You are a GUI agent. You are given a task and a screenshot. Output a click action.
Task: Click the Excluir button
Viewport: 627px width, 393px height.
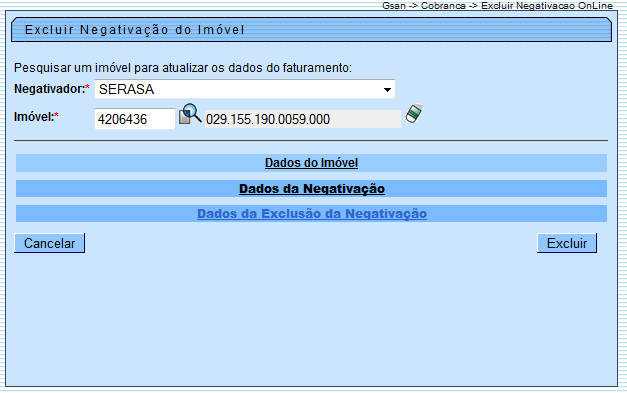tap(567, 243)
